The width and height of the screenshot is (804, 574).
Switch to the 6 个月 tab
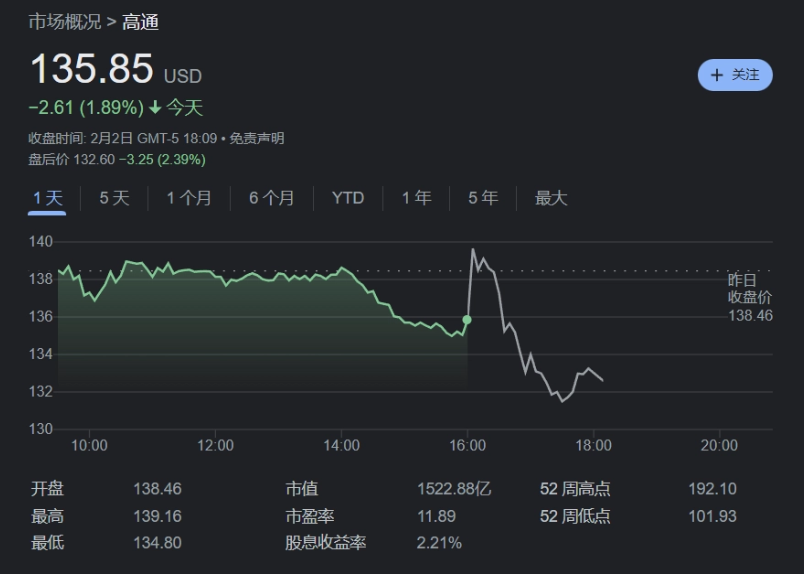coord(271,198)
